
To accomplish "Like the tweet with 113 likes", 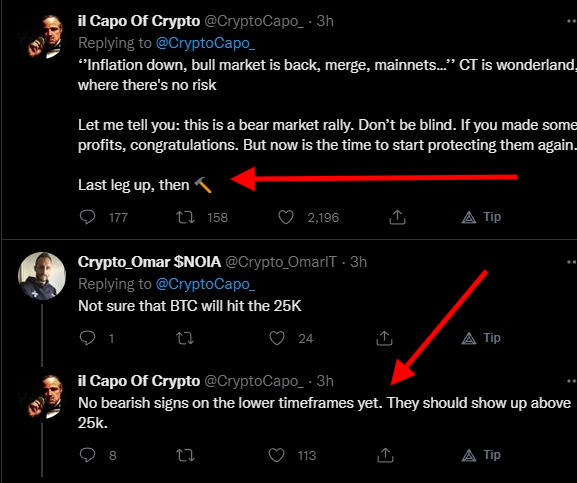I will [277, 455].
